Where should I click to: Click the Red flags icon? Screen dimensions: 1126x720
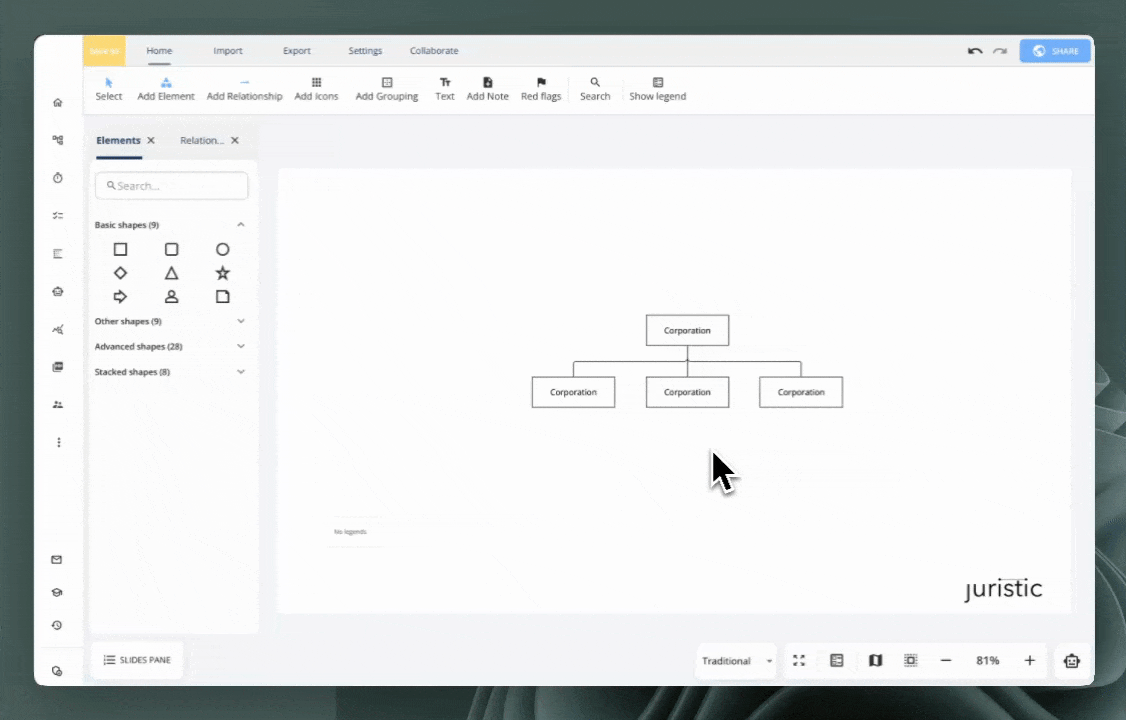click(541, 89)
